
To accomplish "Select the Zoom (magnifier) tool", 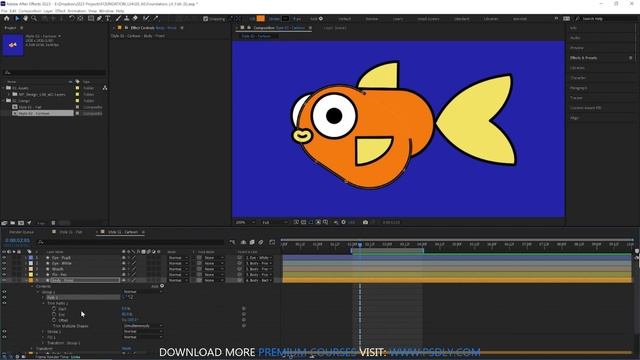I will (34, 18).
